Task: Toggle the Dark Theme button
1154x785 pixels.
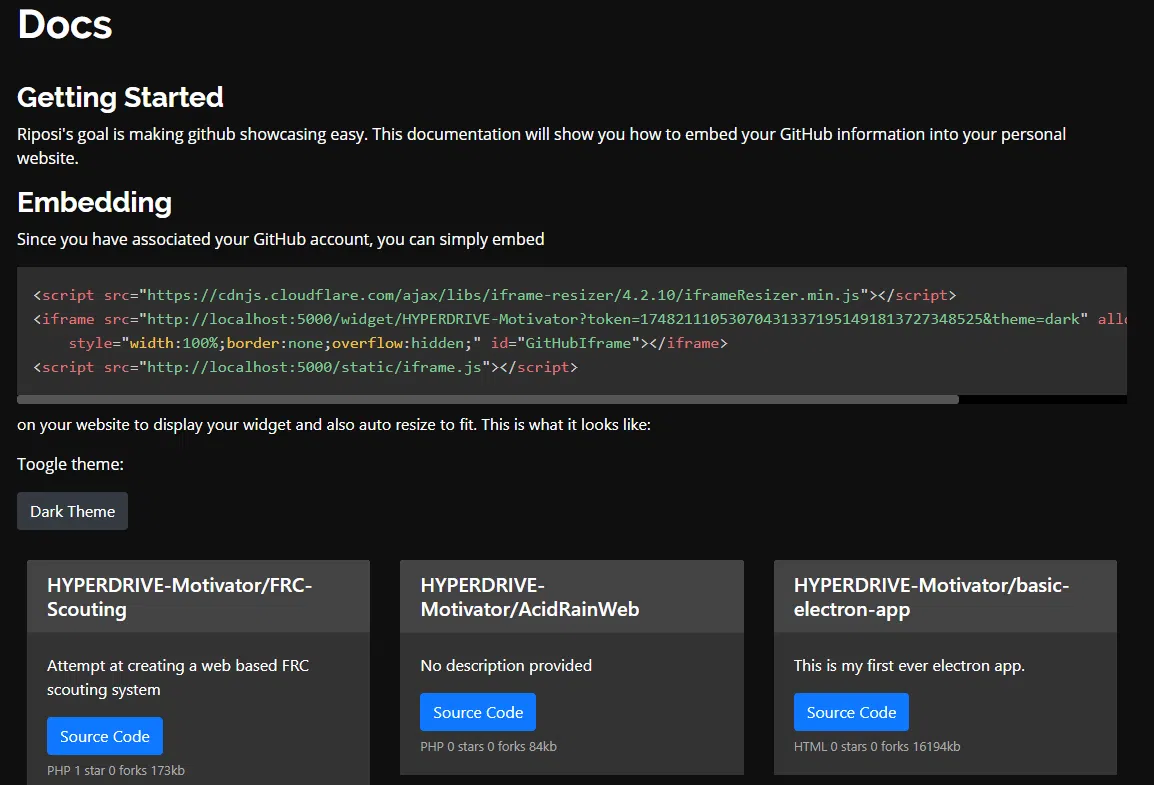Action: (72, 511)
